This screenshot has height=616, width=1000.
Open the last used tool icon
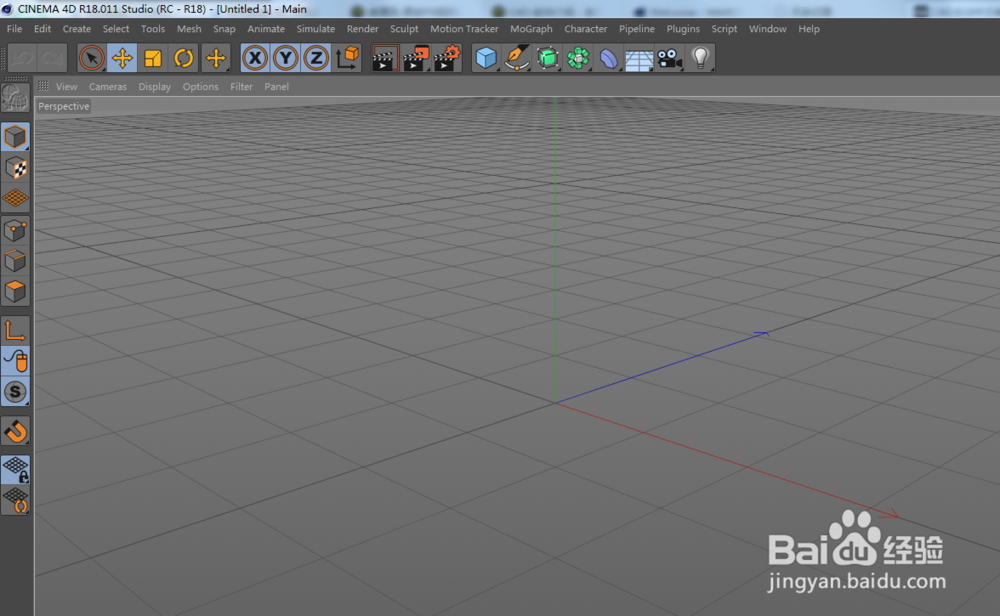pos(216,59)
